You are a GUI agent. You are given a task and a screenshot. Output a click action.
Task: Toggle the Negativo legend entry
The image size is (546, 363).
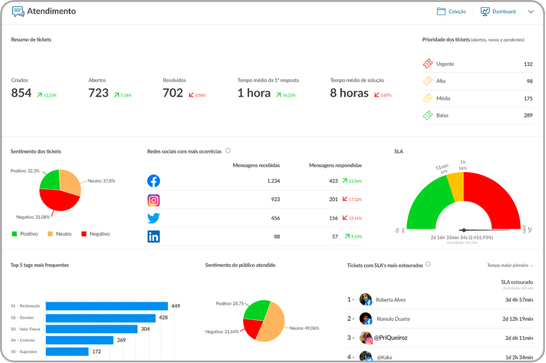95,234
